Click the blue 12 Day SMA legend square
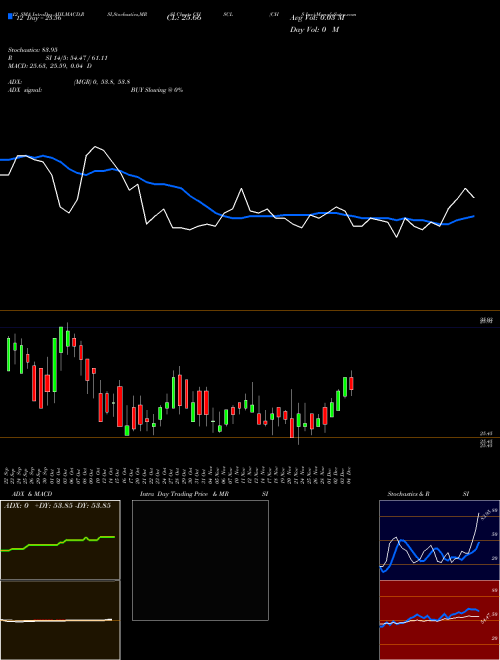The height and width of the screenshot is (660, 500). tap(11, 16)
